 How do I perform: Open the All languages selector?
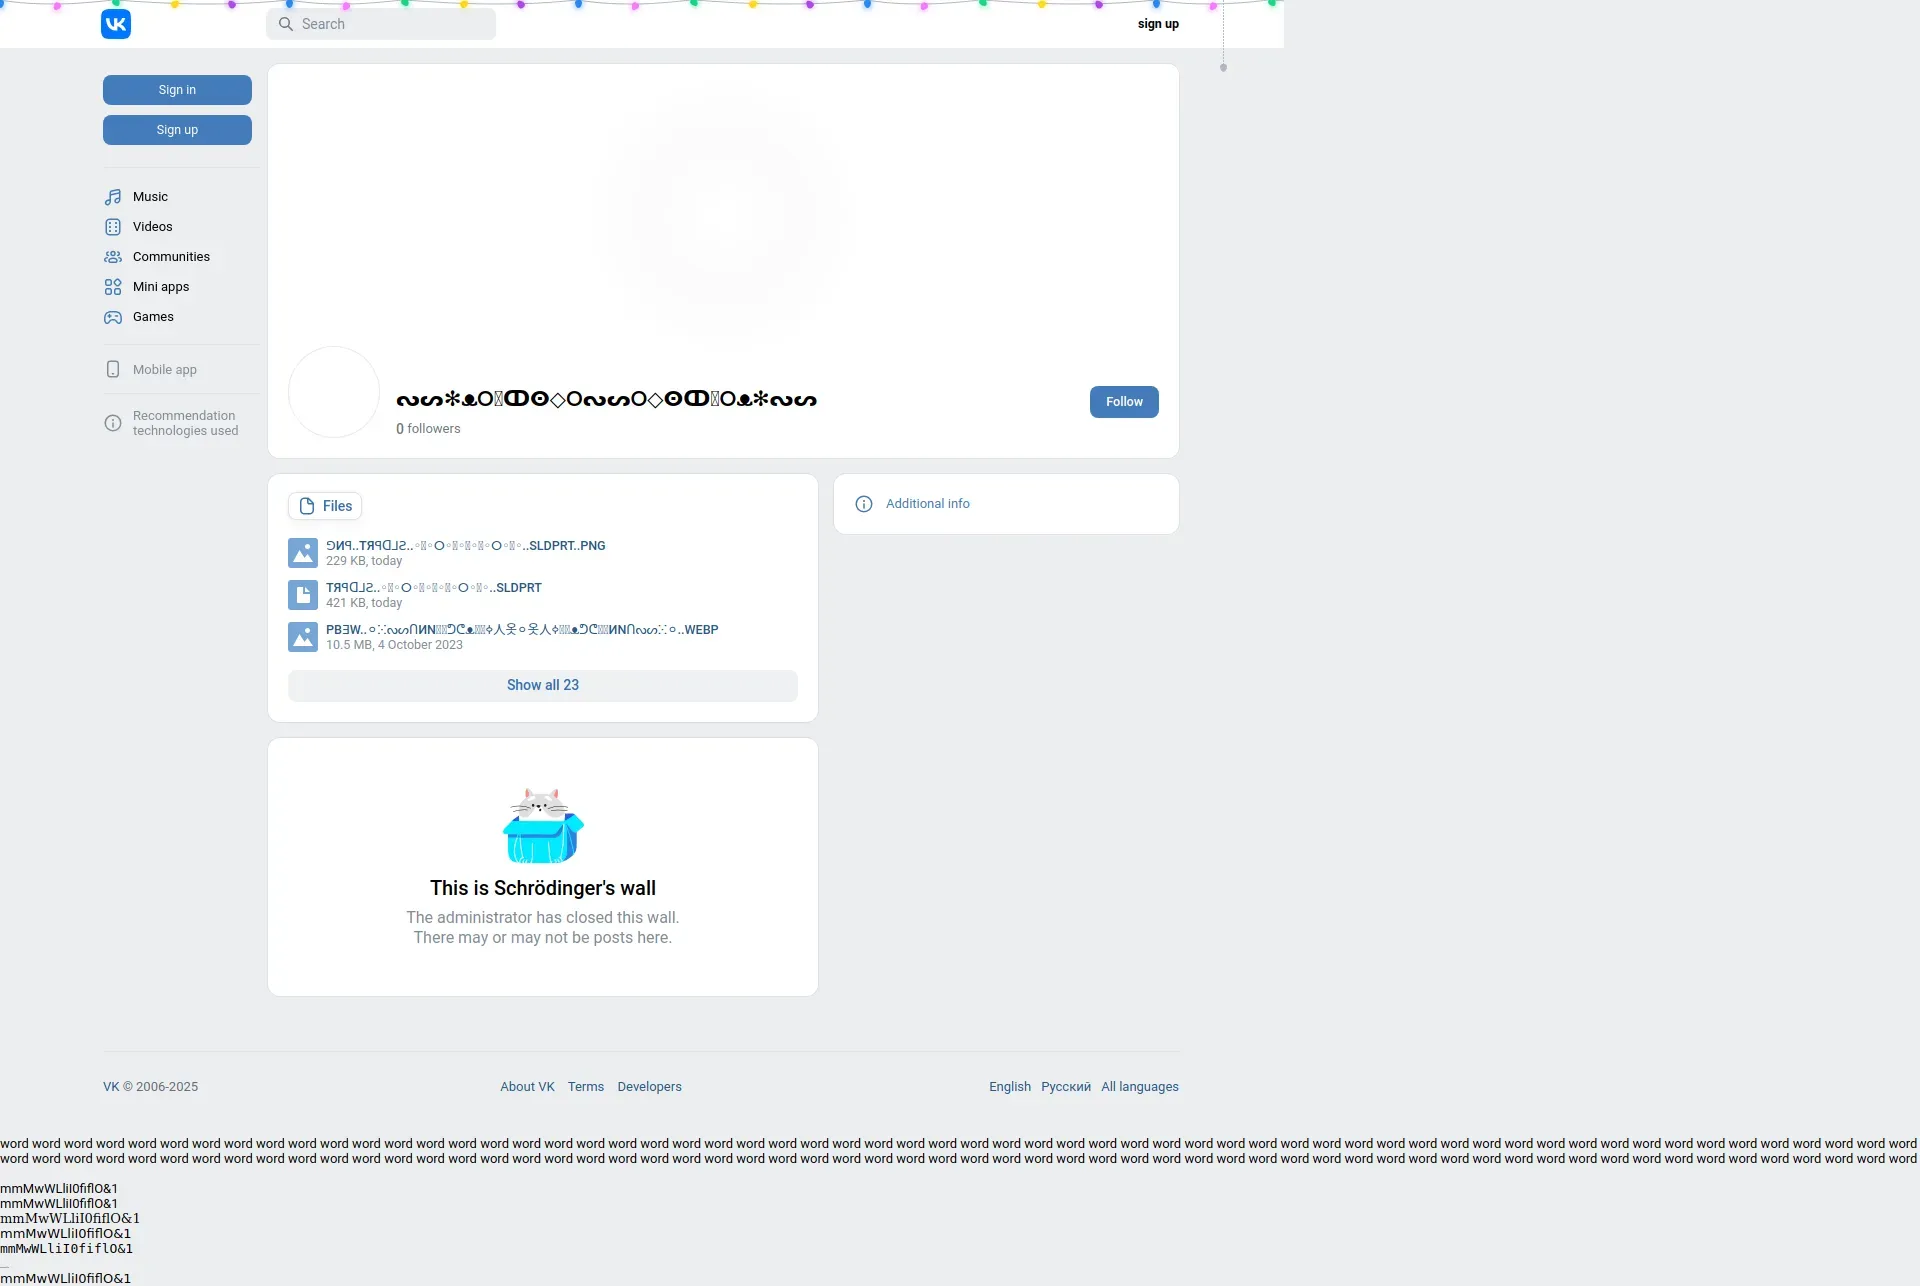pos(1139,1087)
